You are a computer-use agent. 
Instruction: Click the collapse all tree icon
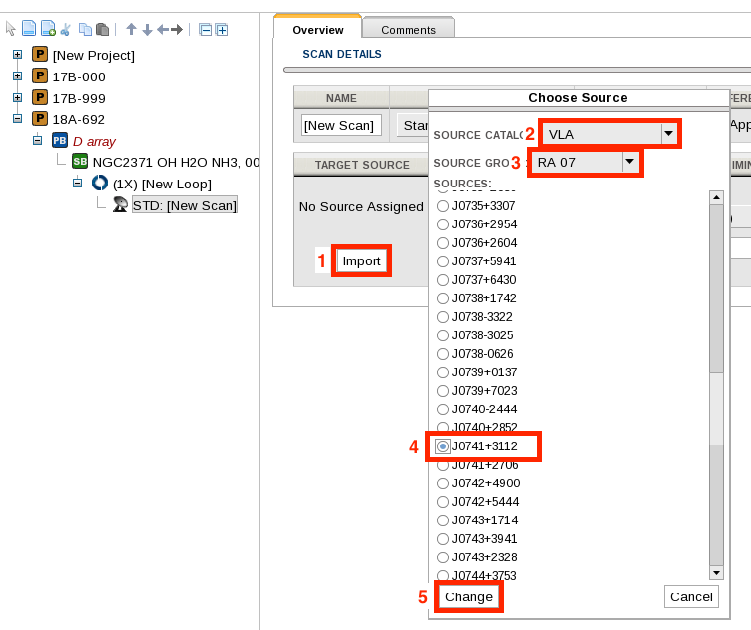(205, 30)
